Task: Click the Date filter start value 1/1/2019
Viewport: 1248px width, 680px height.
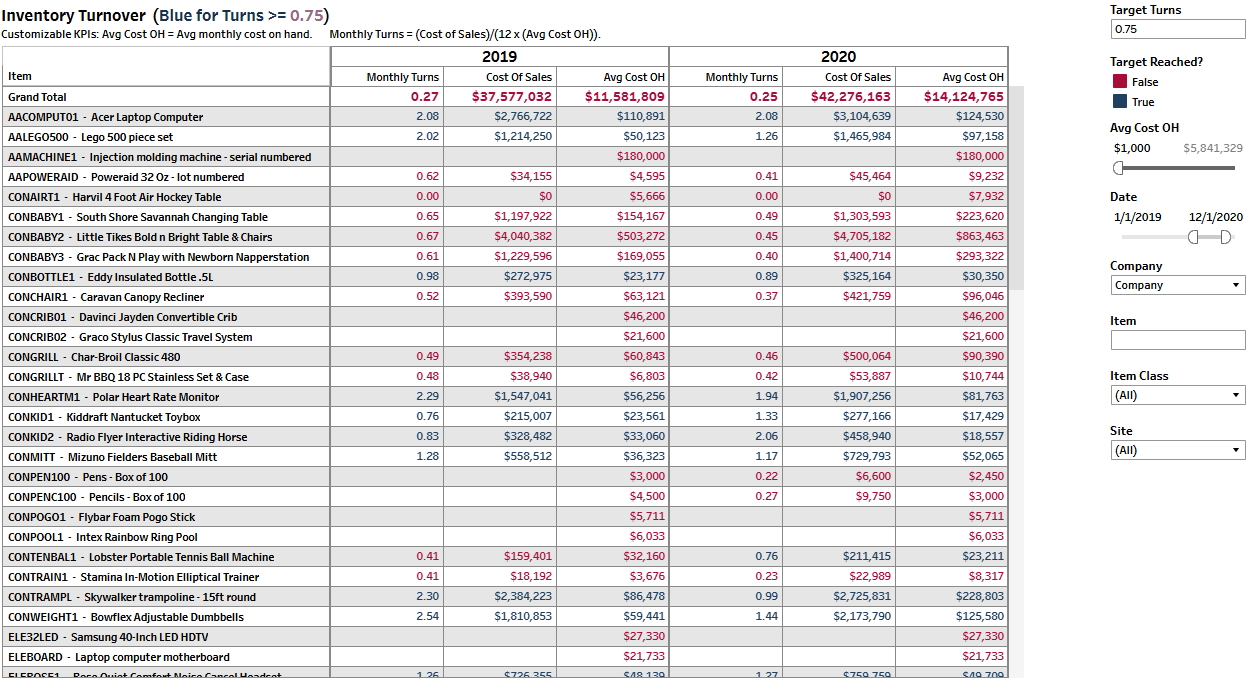Action: (x=1137, y=217)
